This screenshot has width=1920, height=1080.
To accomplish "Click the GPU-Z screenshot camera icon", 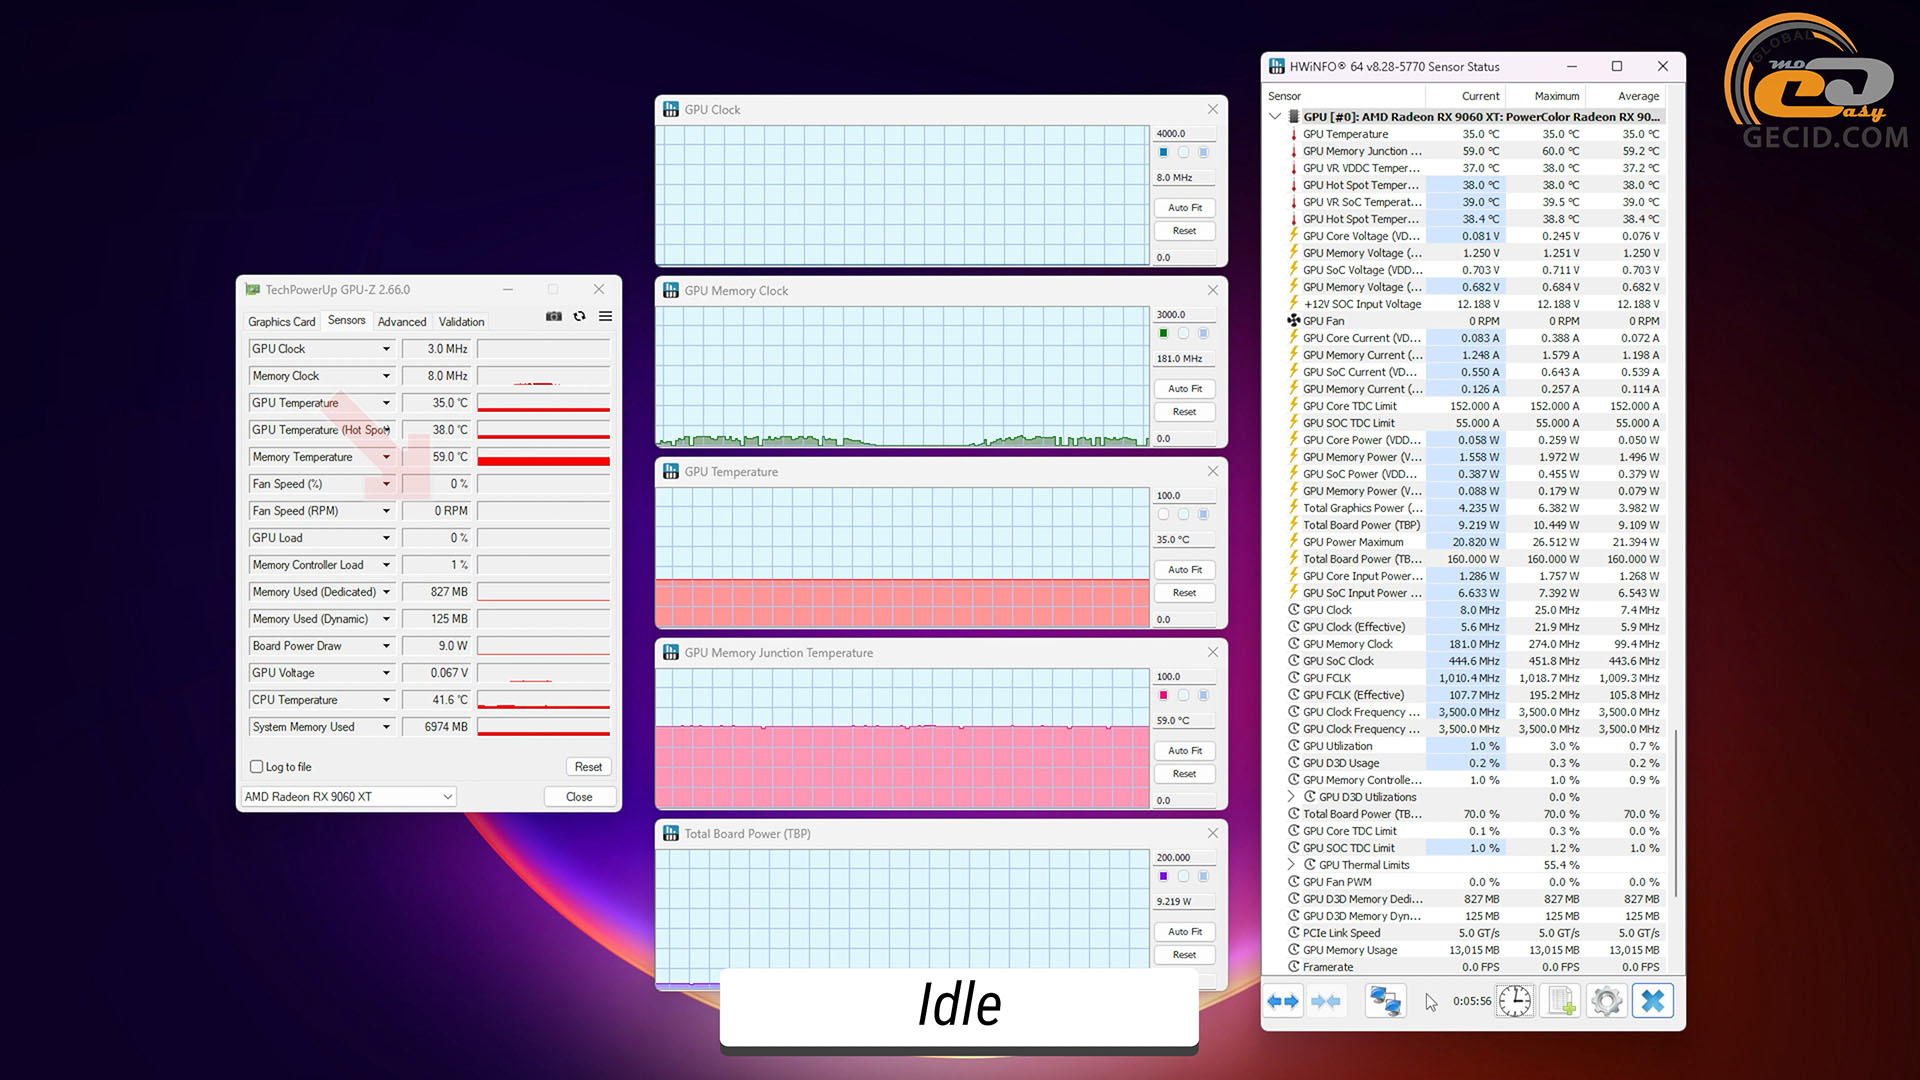I will (554, 316).
